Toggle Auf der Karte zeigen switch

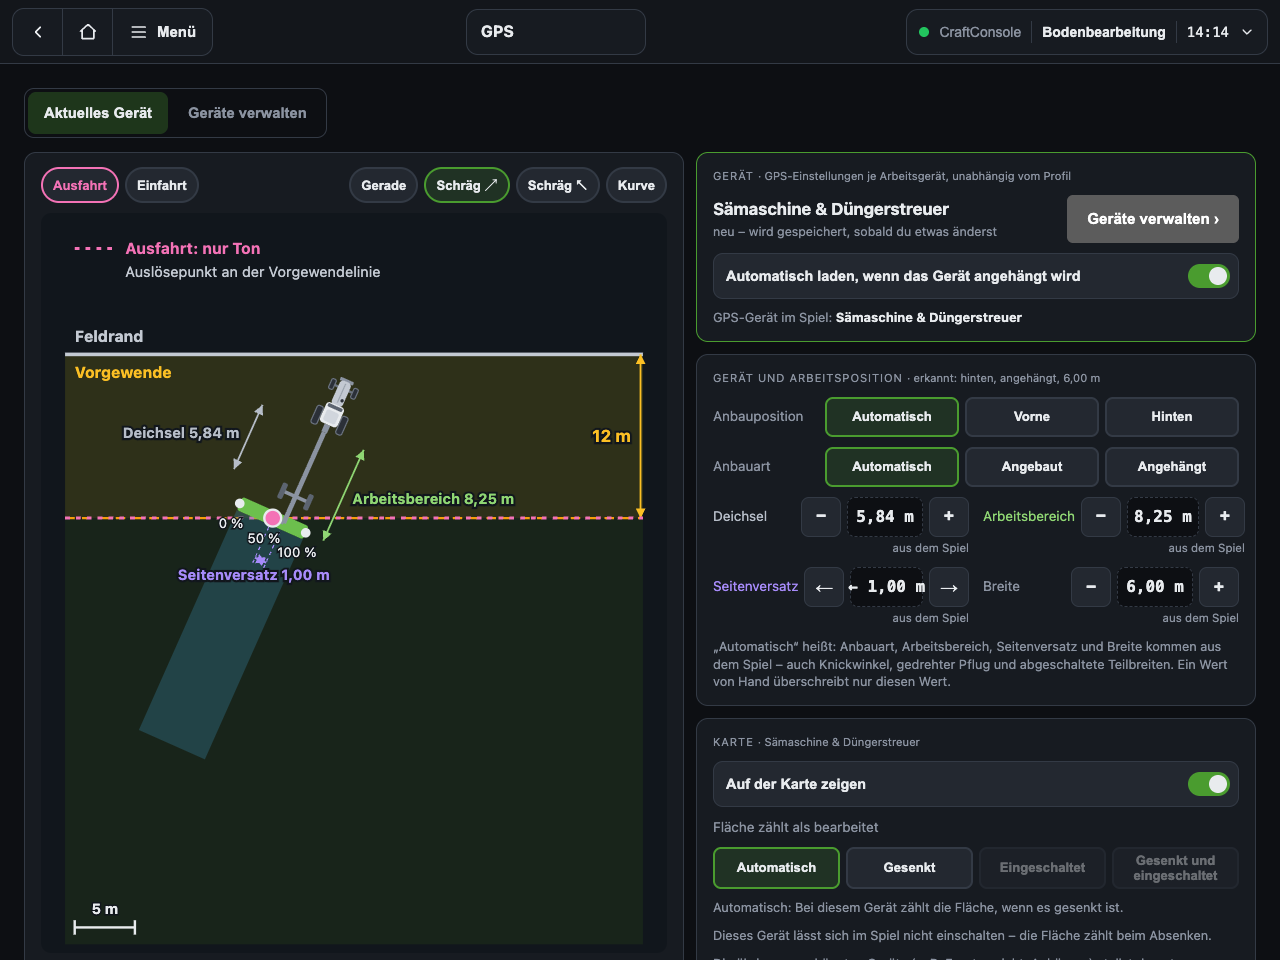coord(1209,784)
